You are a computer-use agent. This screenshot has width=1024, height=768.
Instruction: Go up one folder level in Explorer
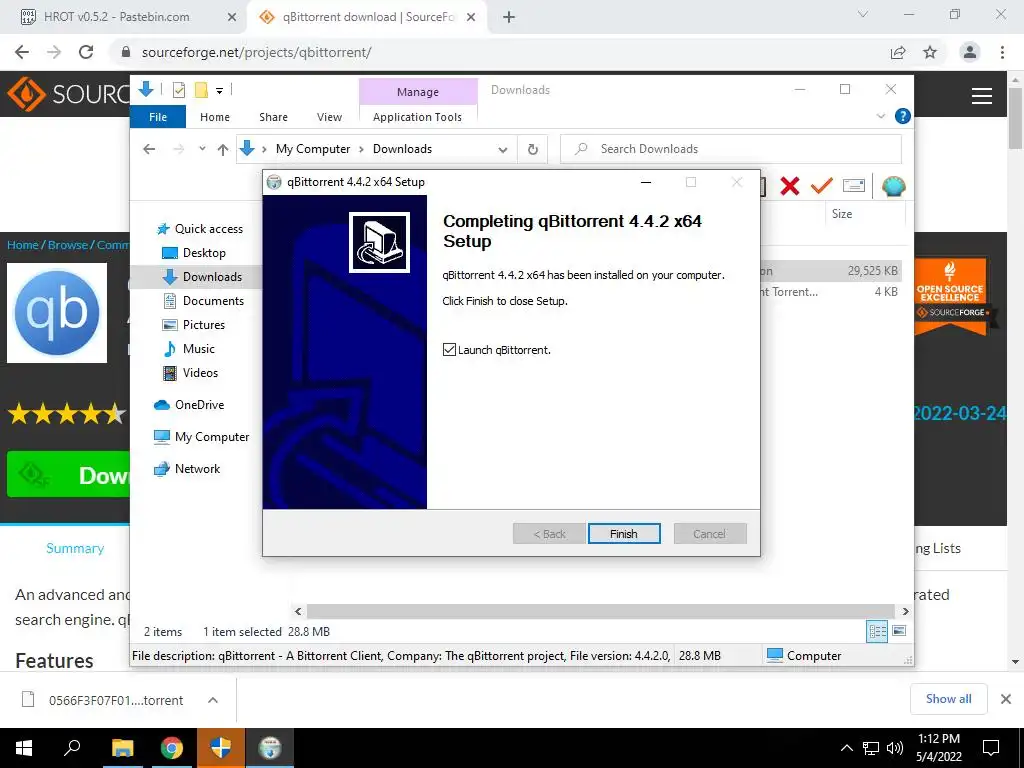pyautogui.click(x=223, y=150)
